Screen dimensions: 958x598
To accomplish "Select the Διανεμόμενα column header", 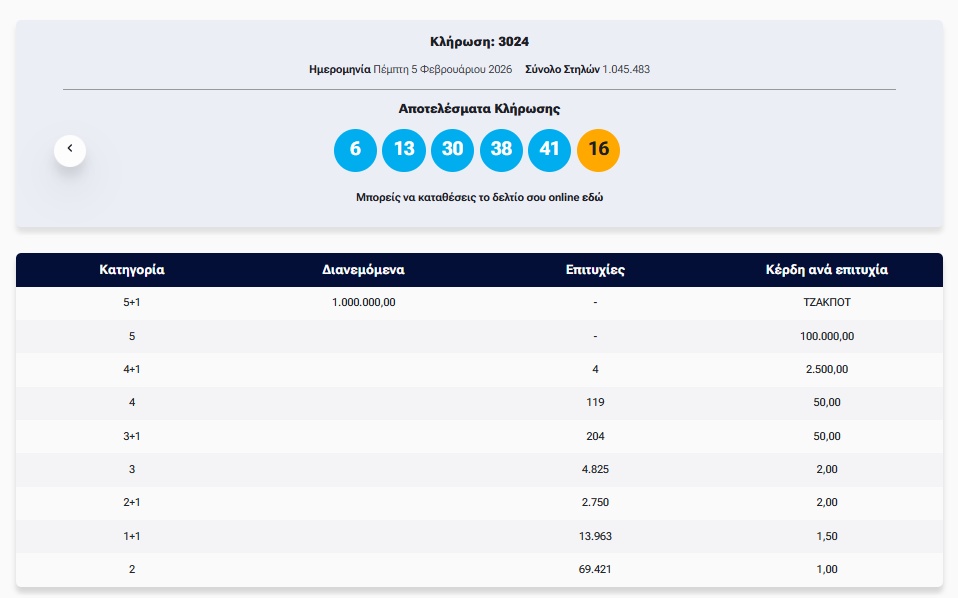I will point(363,270).
